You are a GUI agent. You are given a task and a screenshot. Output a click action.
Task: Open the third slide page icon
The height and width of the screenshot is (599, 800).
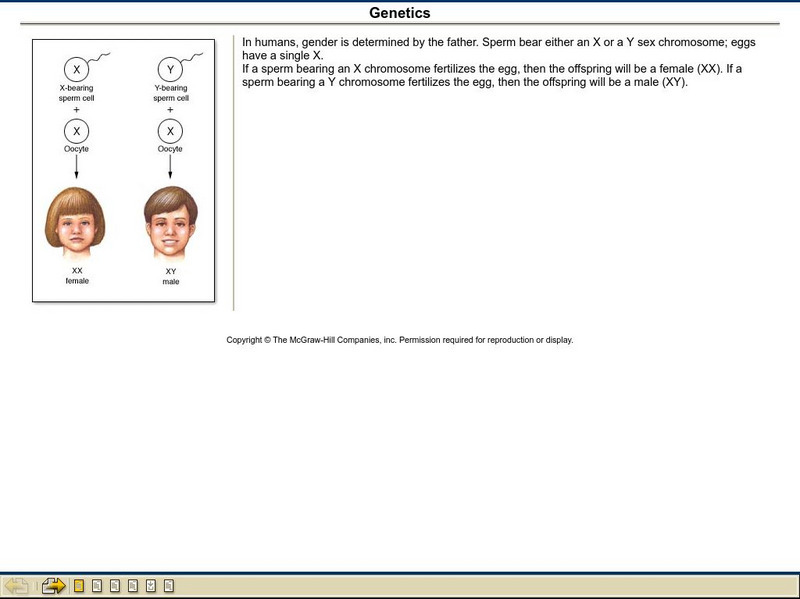pyautogui.click(x=115, y=585)
